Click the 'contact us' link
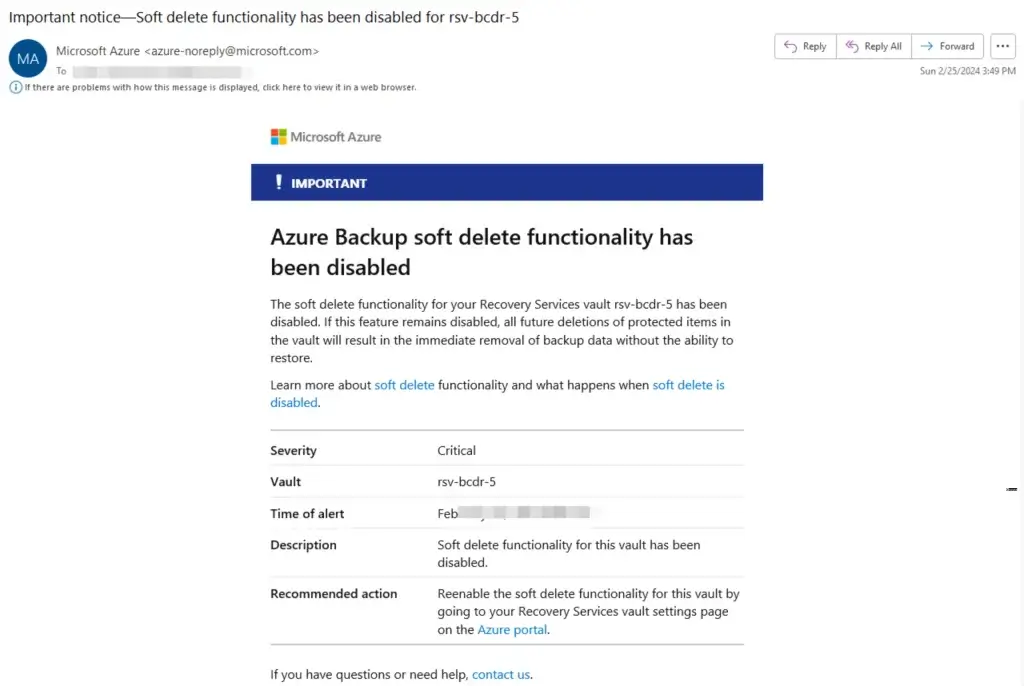 click(501, 674)
